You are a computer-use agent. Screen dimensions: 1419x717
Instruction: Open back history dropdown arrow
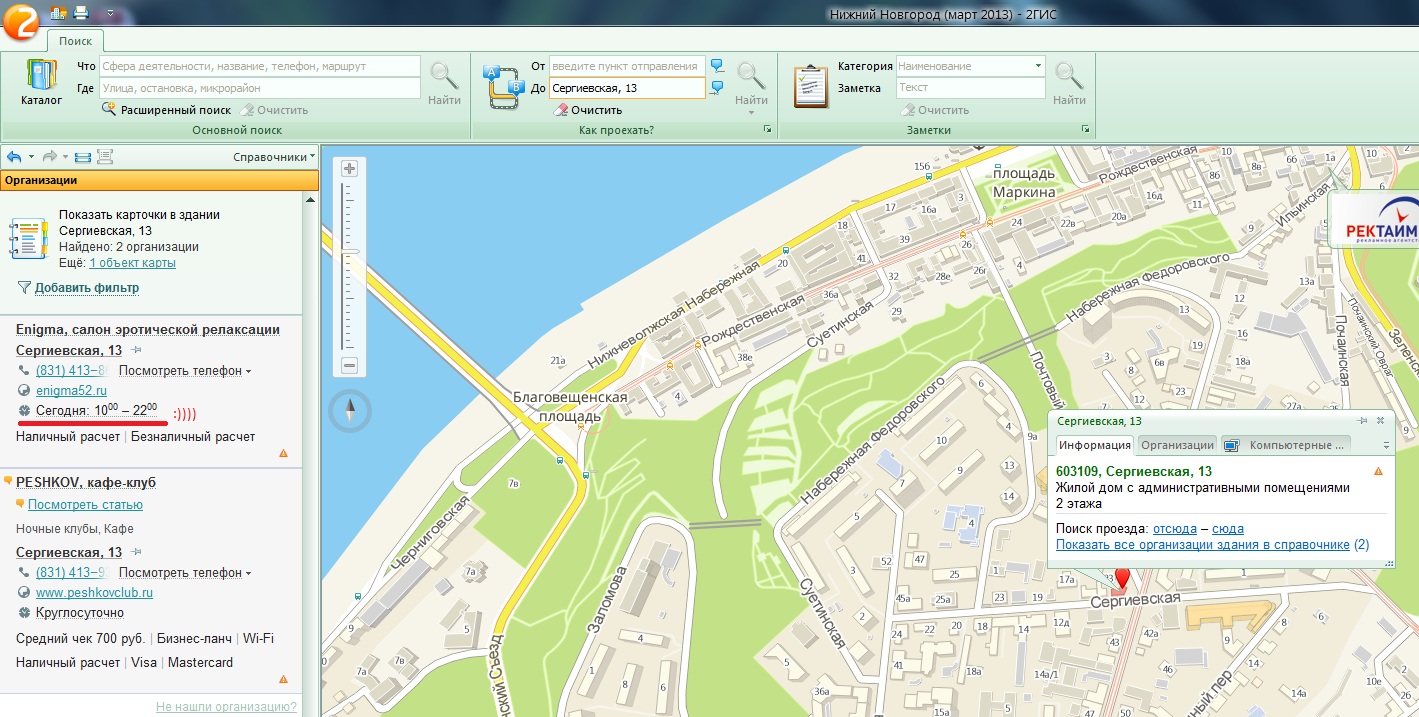[x=31, y=157]
